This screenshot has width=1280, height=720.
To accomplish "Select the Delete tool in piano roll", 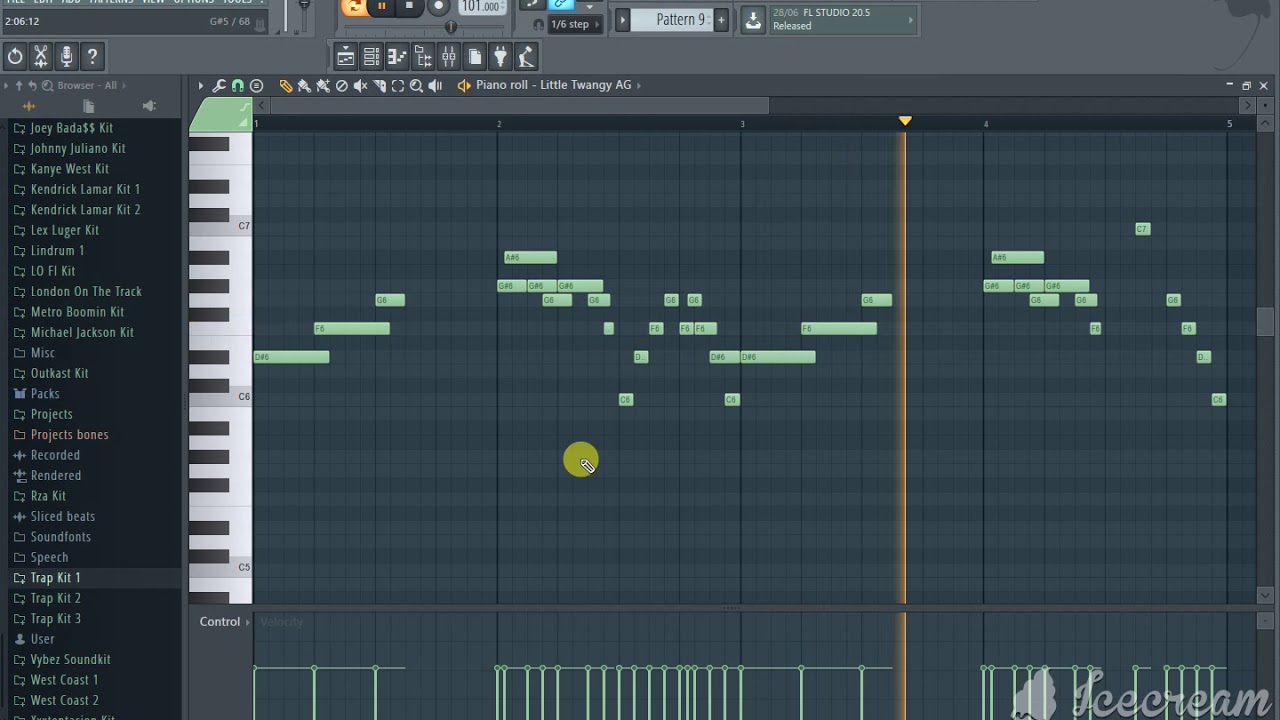I will pos(342,86).
